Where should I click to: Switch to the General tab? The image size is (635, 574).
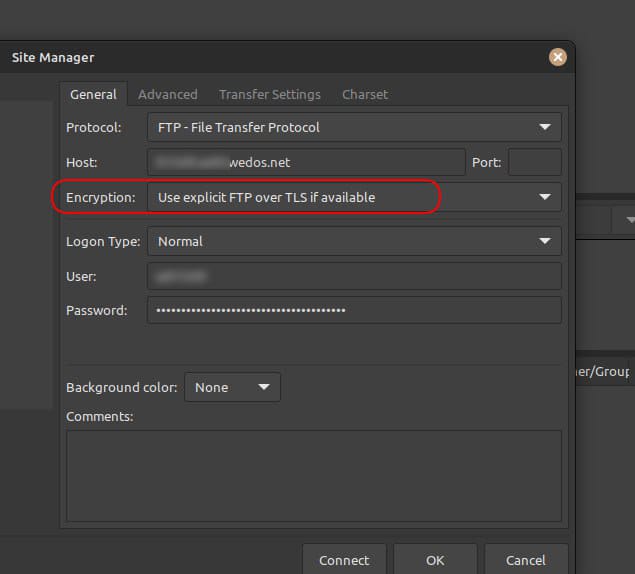pos(93,94)
